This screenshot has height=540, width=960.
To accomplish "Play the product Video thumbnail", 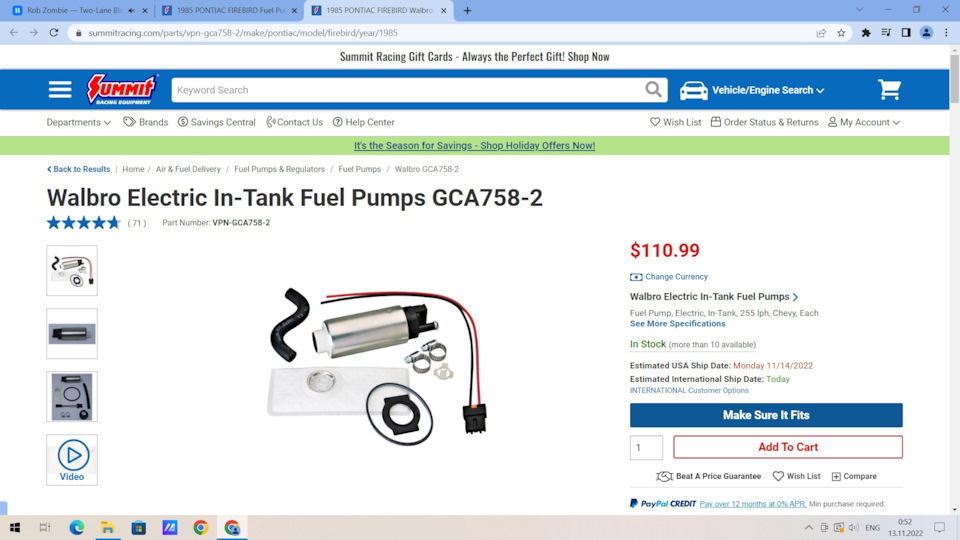I will click(x=72, y=460).
